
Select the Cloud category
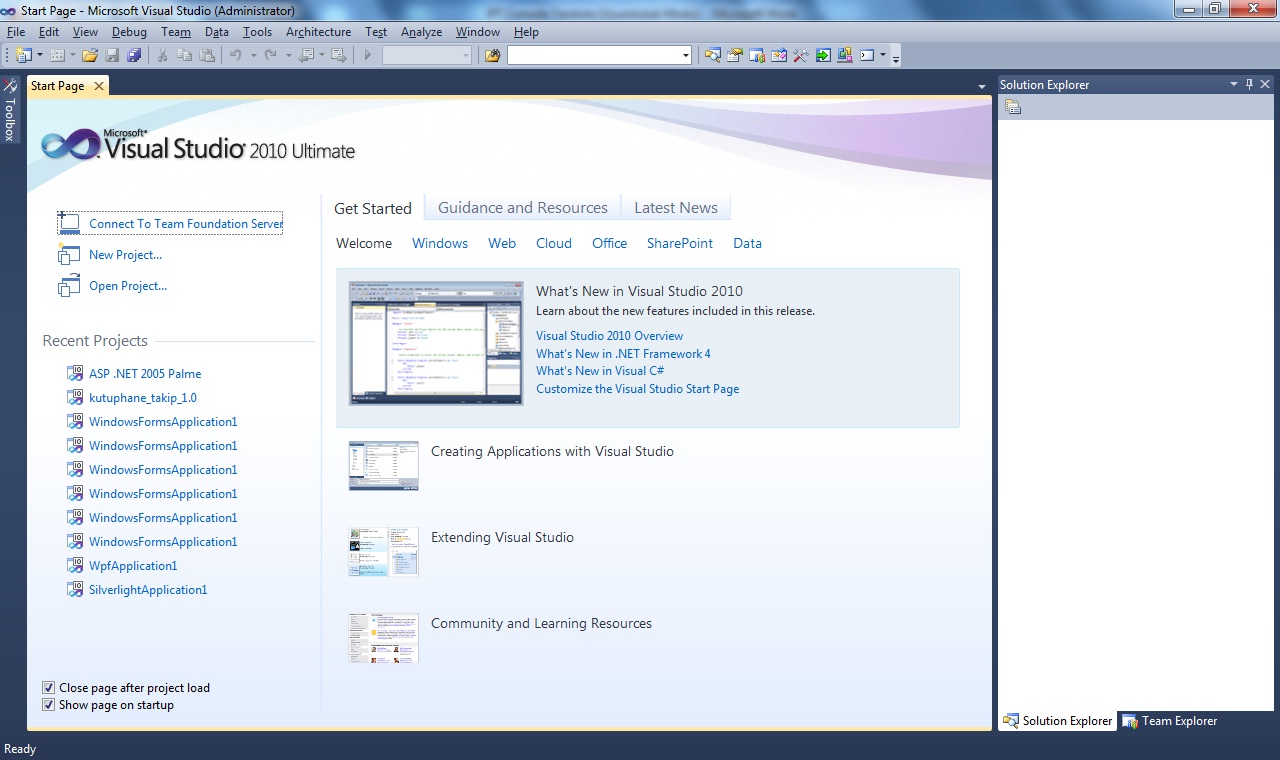[554, 243]
